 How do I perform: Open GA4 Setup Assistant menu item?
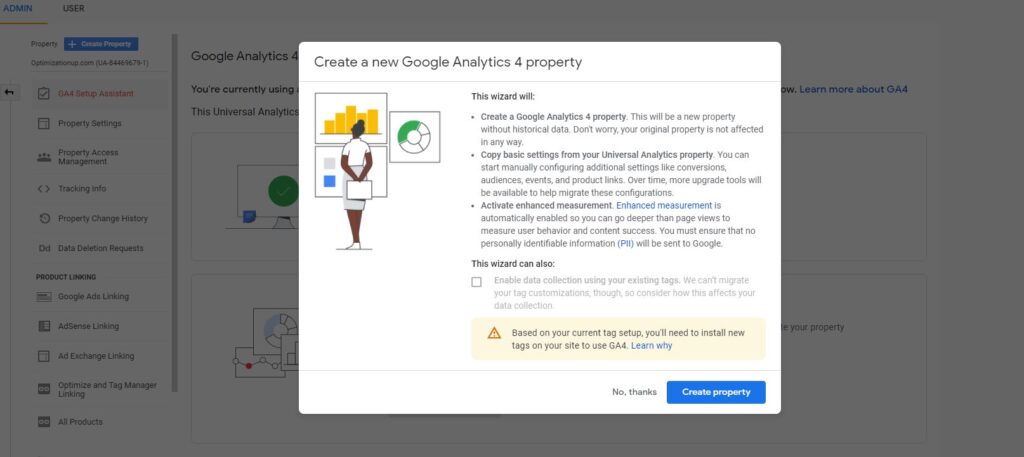click(x=96, y=94)
